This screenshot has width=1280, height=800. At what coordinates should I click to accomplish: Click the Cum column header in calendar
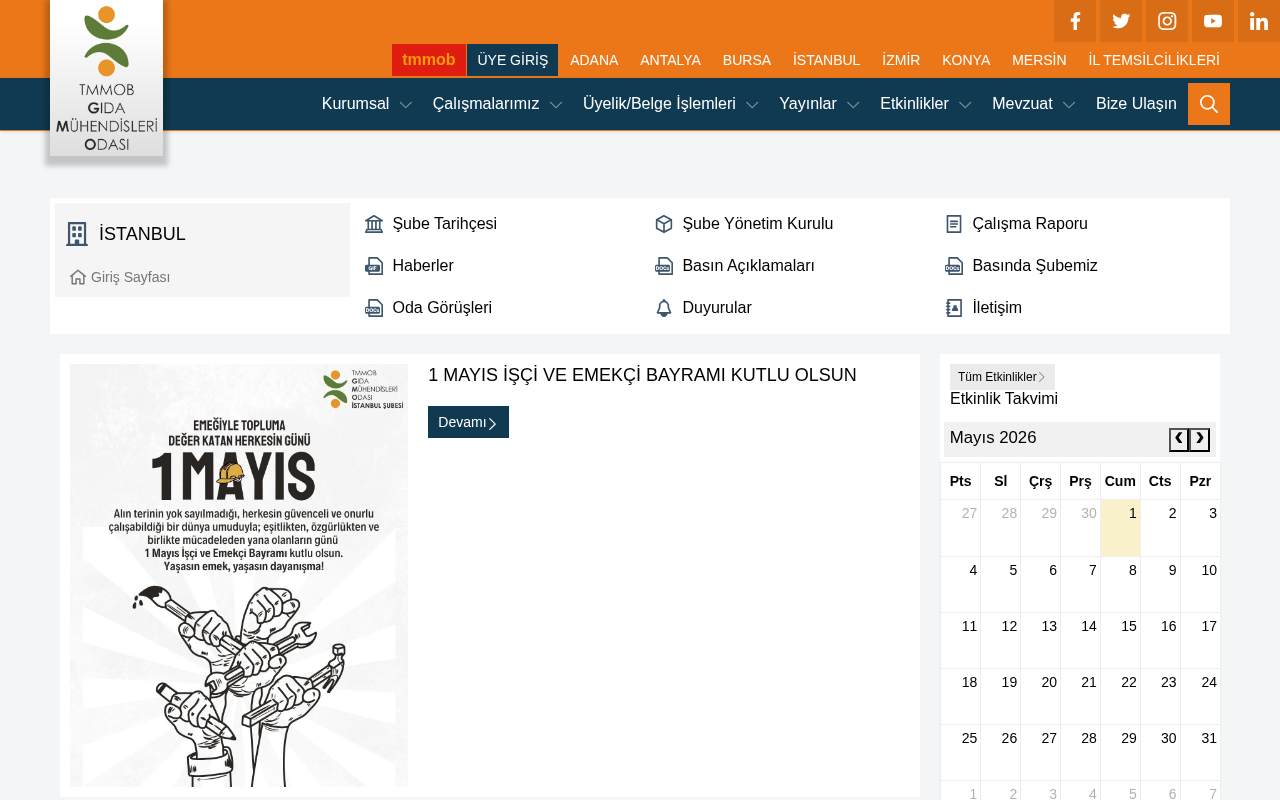click(1120, 481)
